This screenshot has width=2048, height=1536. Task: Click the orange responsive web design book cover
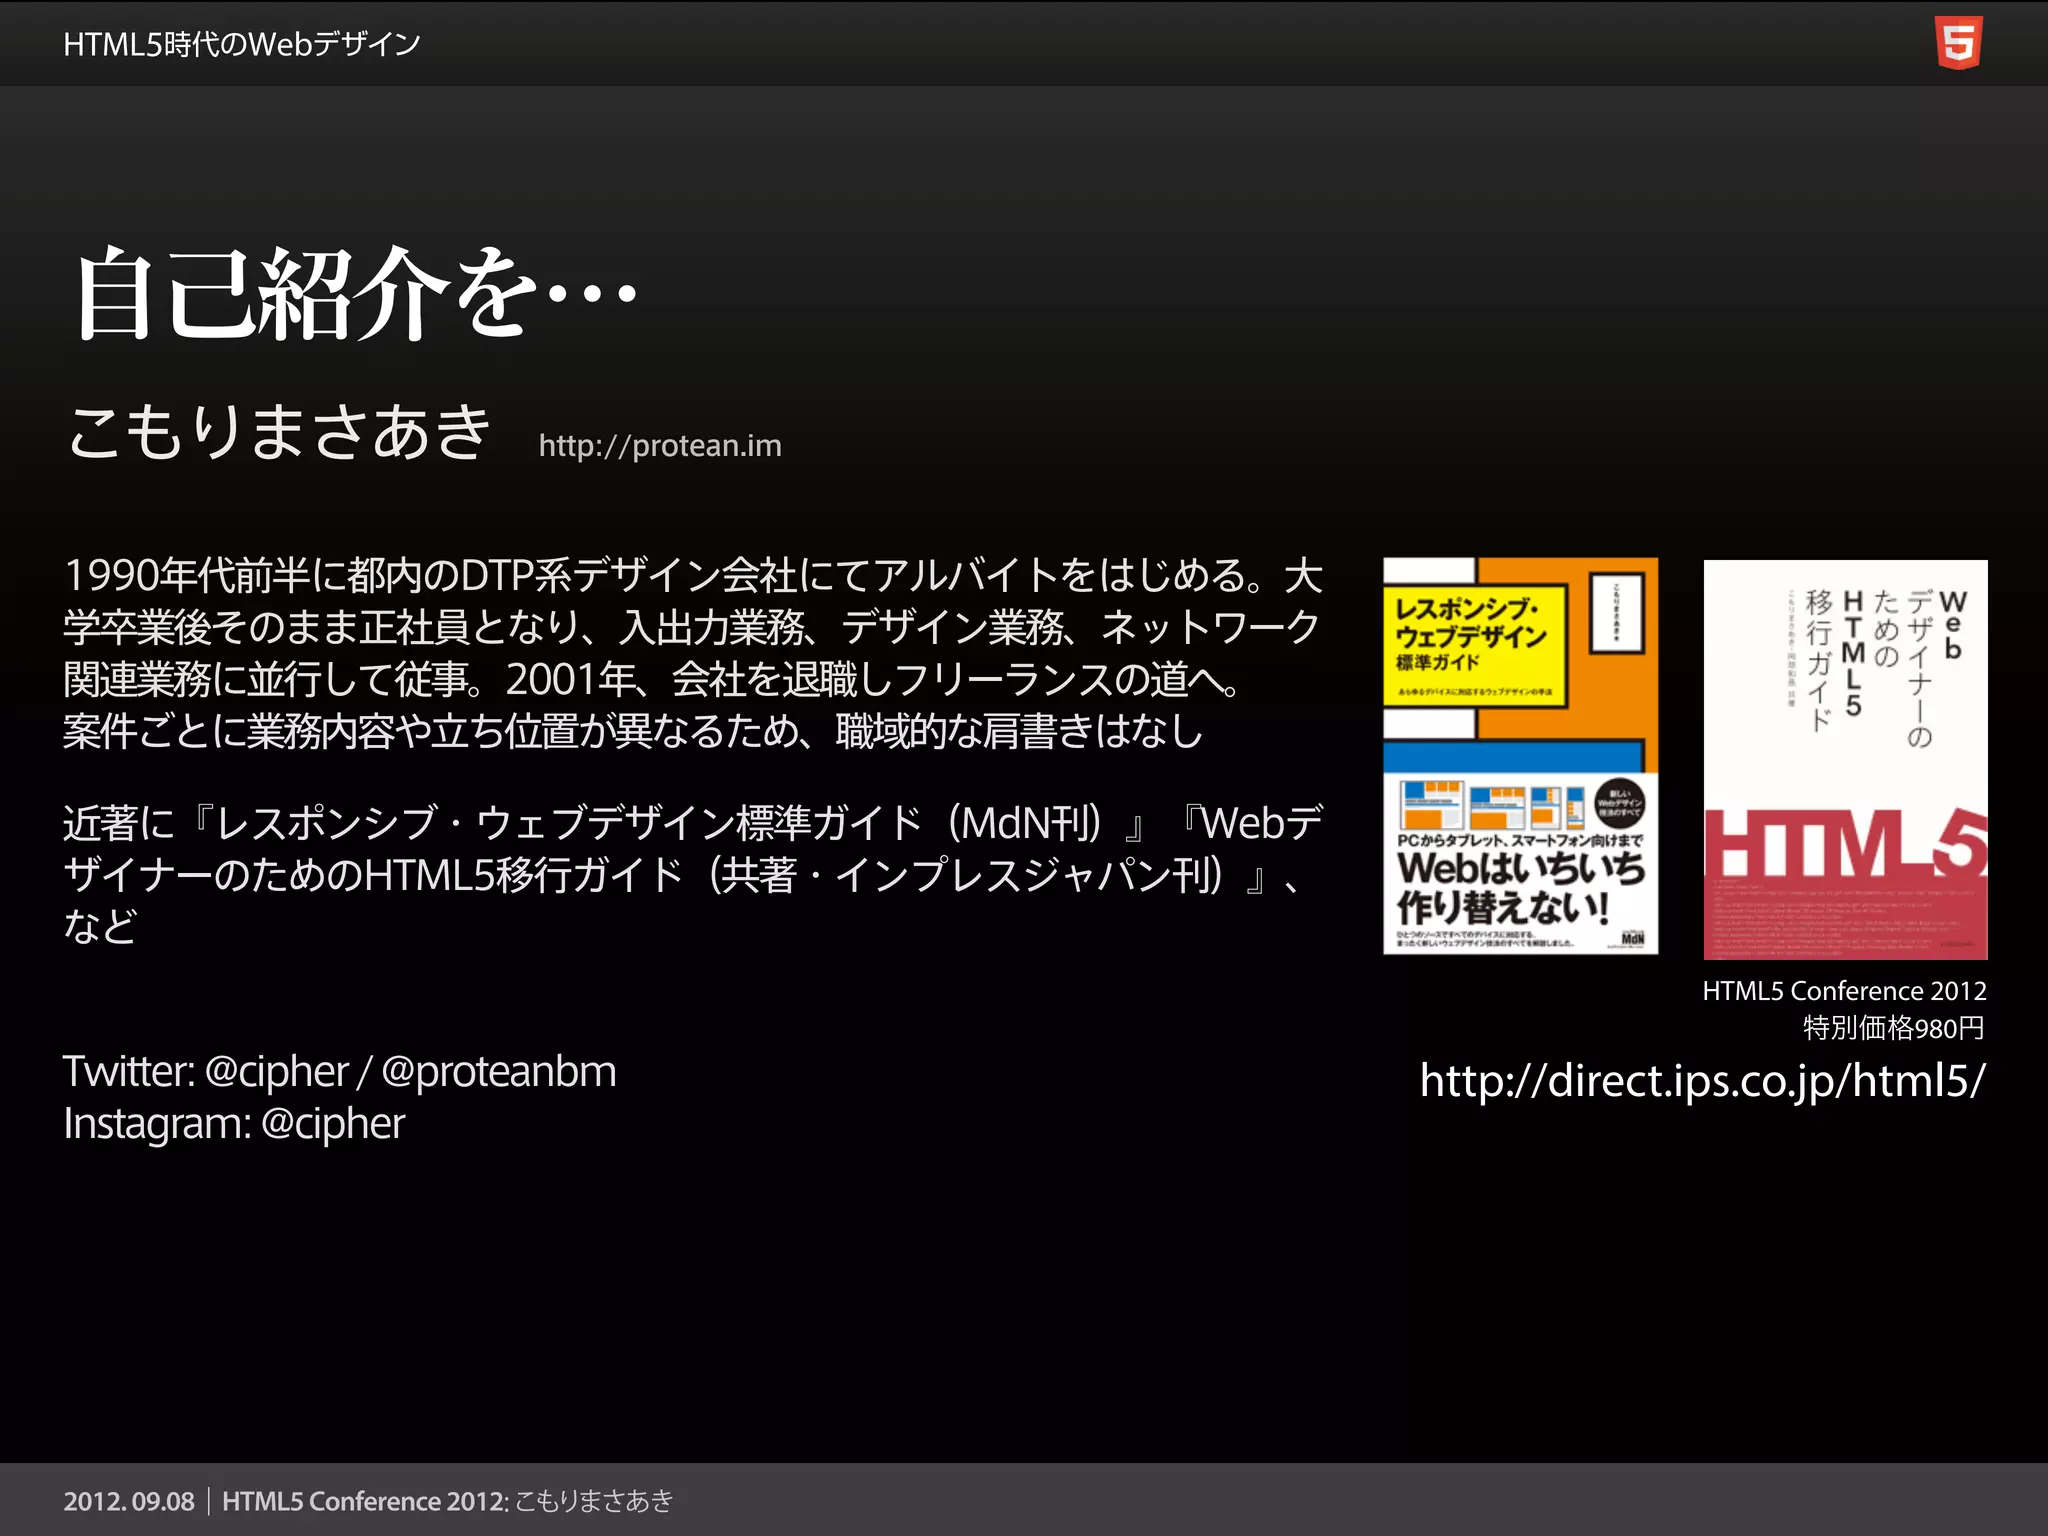(1519, 755)
